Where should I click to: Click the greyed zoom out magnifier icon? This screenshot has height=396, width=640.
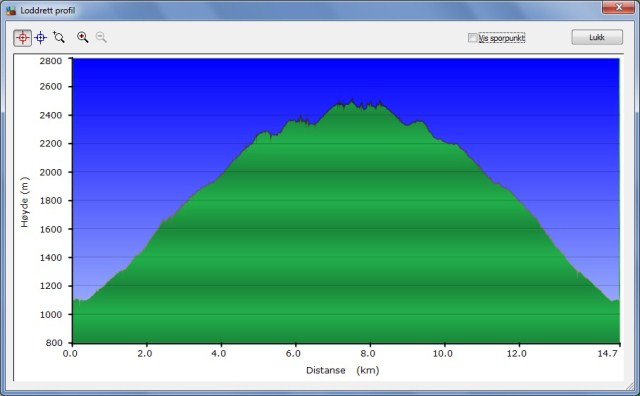pos(101,37)
